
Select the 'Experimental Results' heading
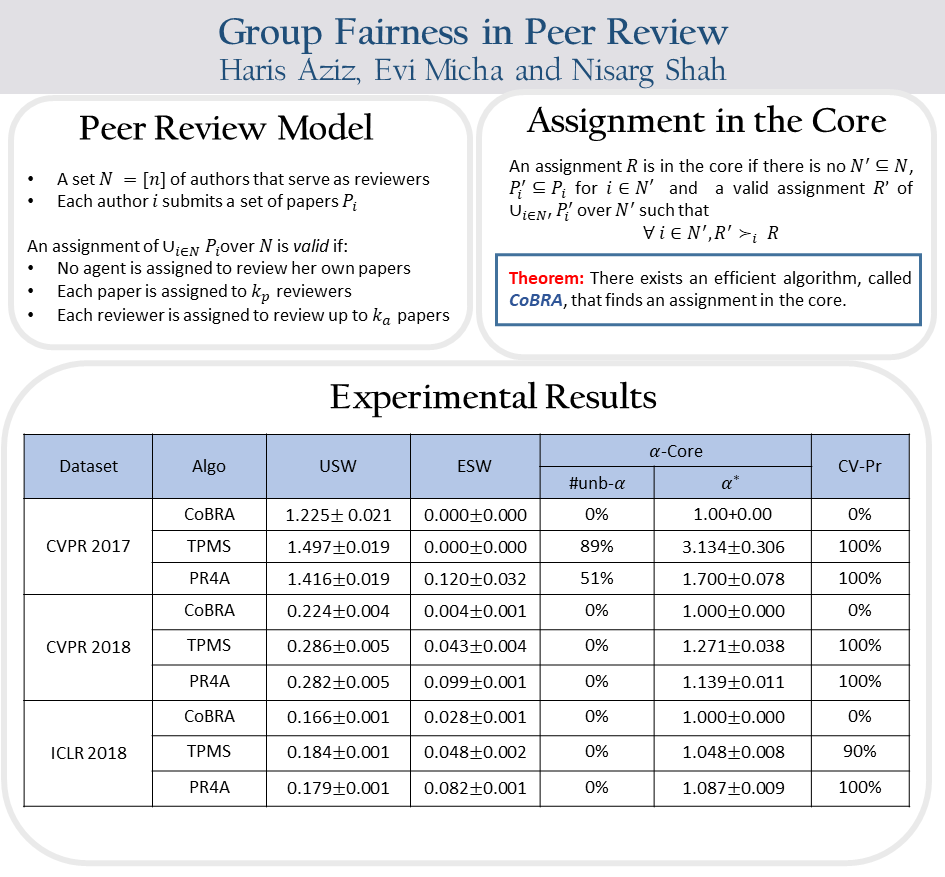point(493,397)
